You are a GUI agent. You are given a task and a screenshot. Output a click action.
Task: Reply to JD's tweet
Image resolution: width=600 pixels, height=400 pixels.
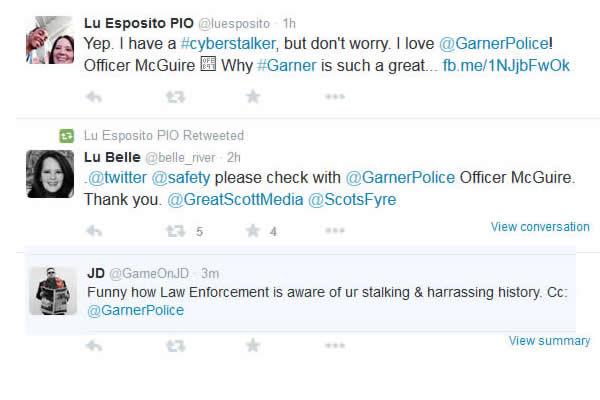point(94,346)
